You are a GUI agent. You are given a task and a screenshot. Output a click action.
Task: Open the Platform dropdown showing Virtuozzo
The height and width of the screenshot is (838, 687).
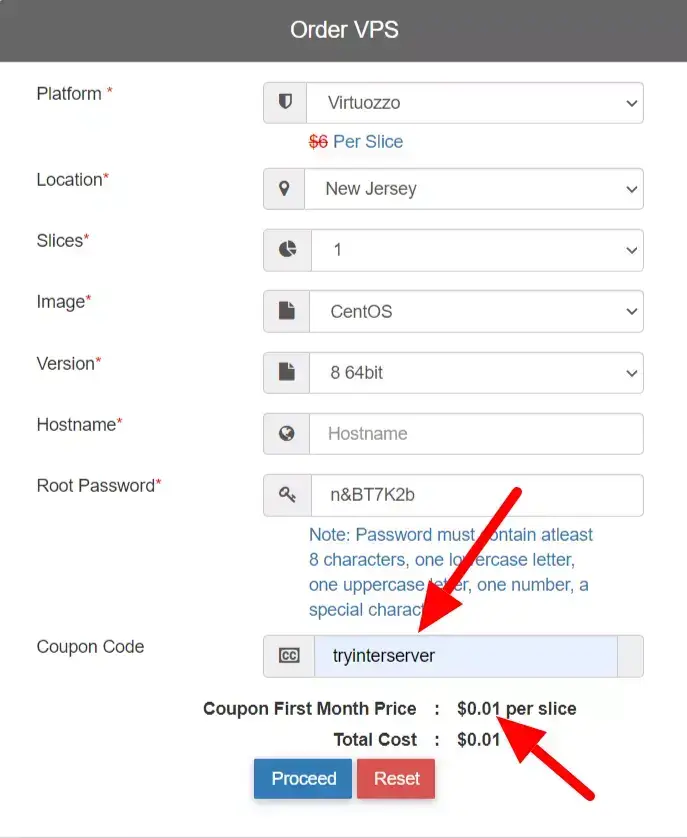click(x=475, y=102)
